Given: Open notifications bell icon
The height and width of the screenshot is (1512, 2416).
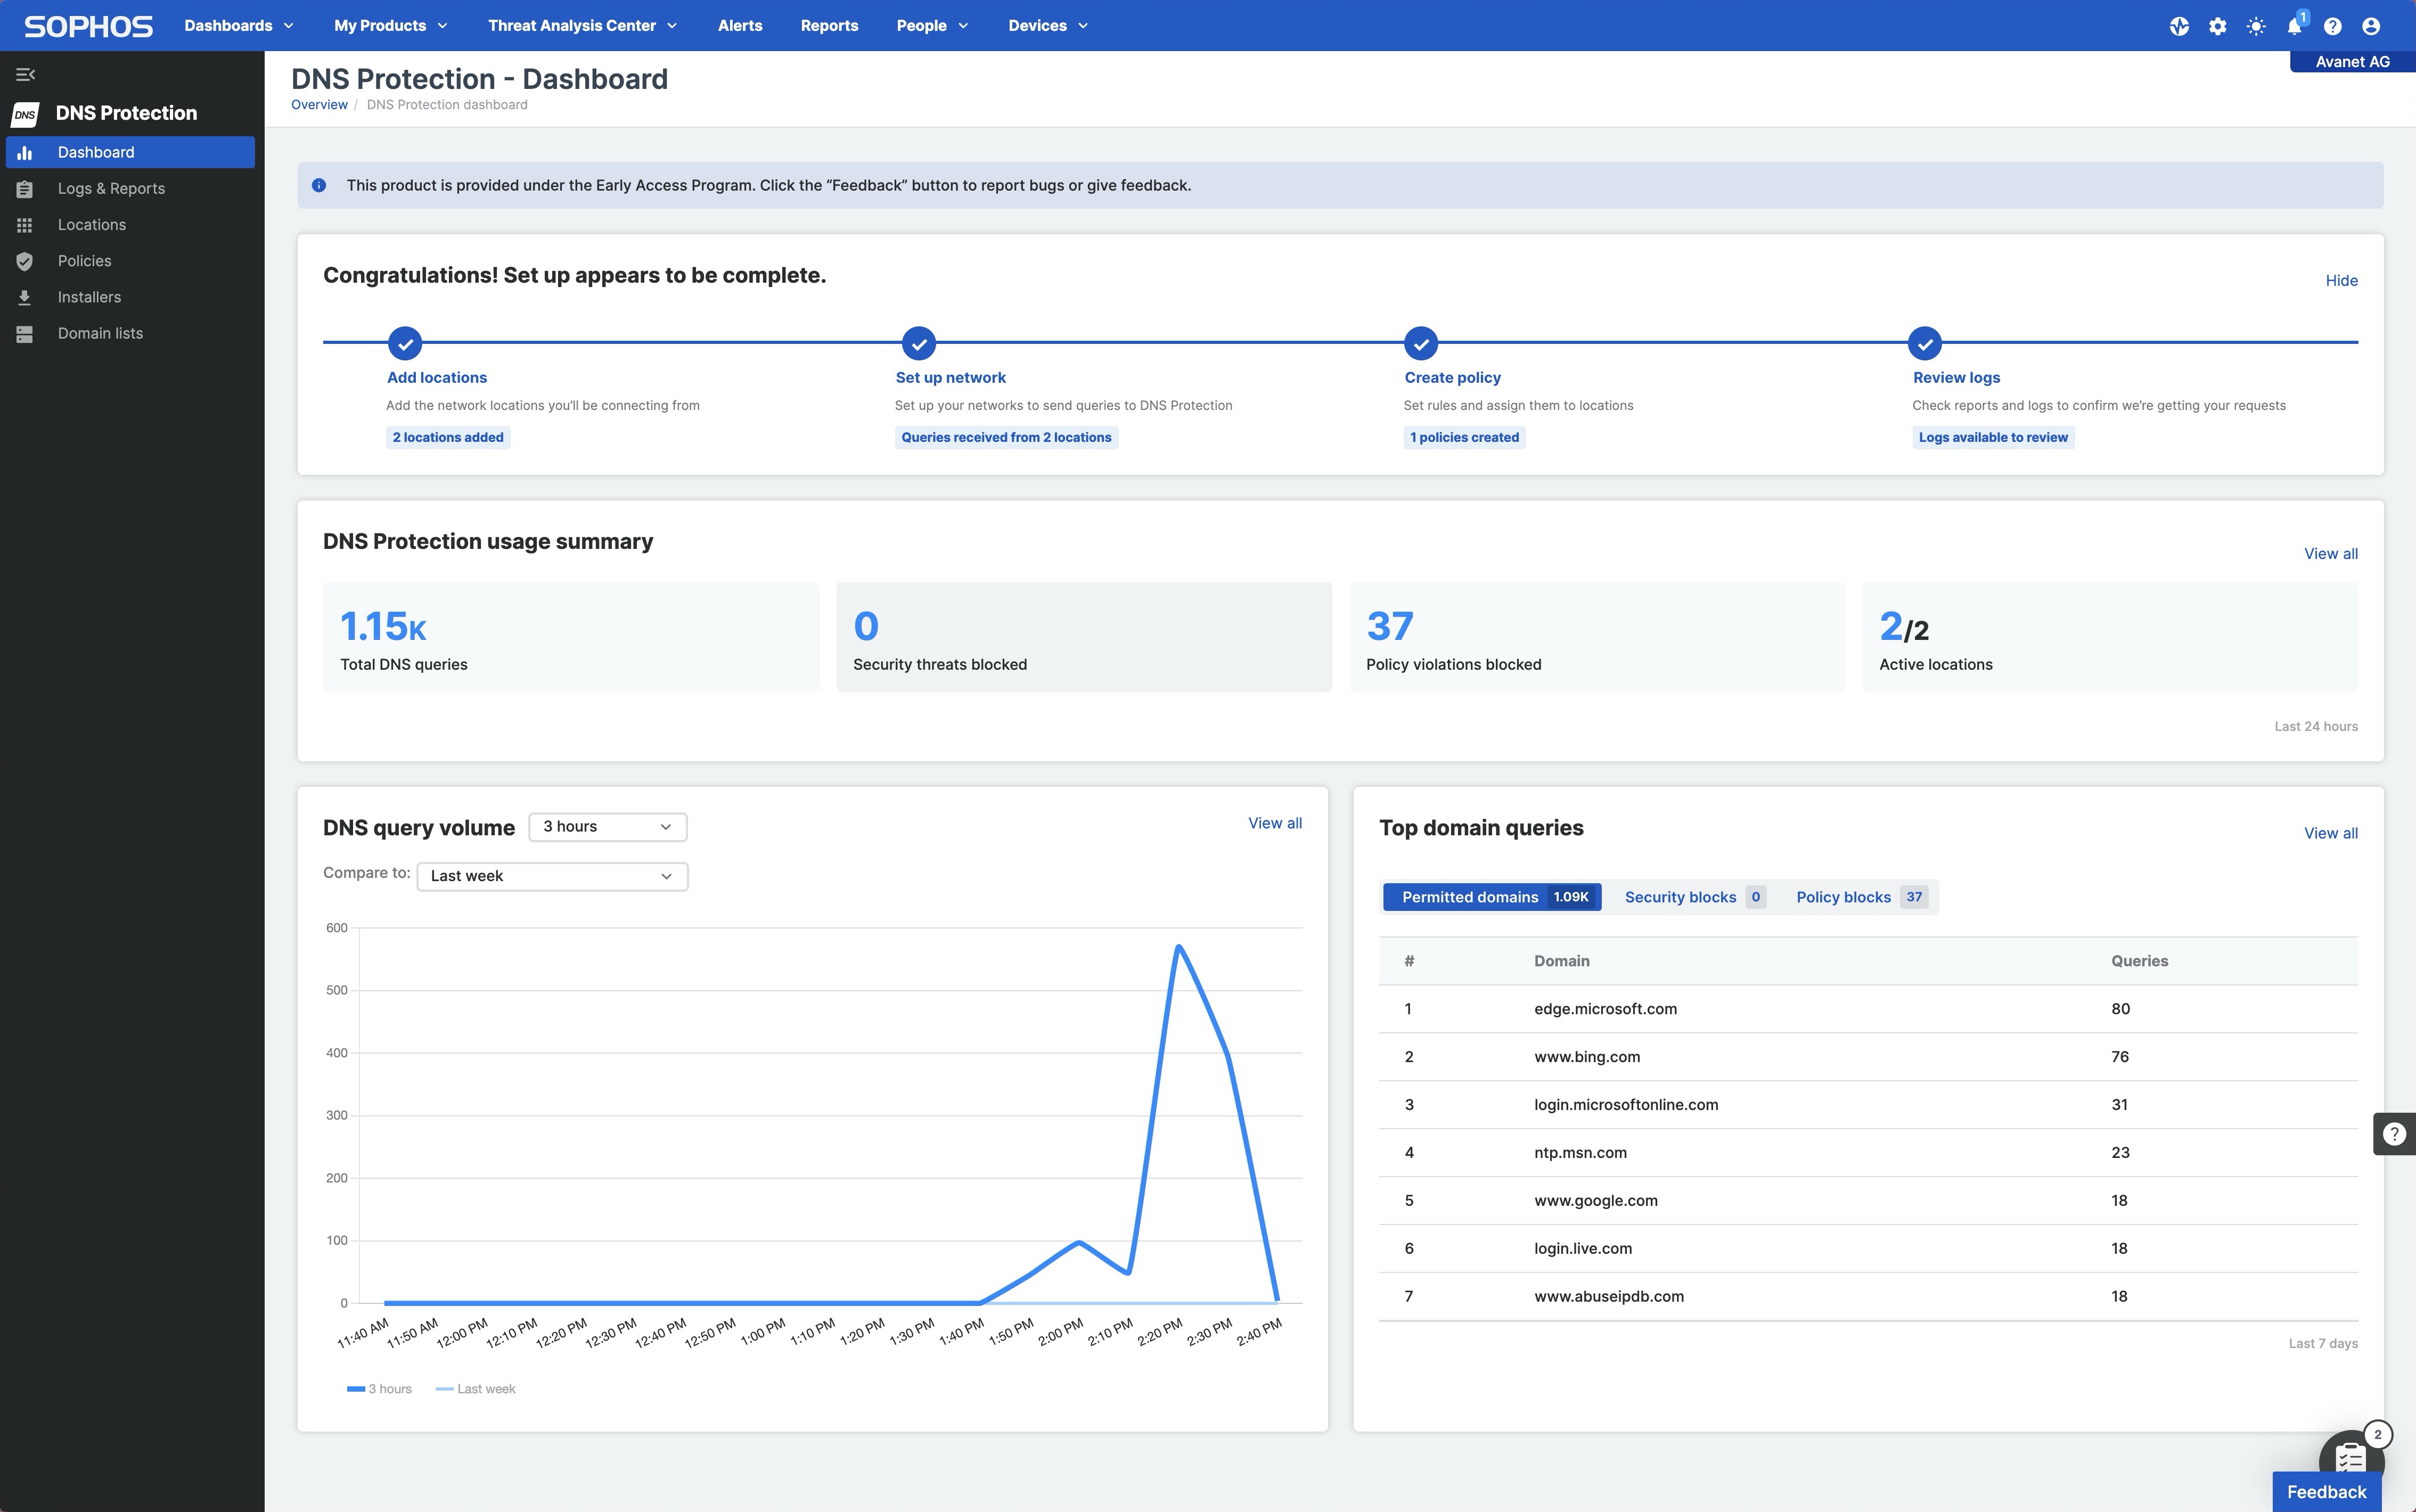Looking at the screenshot, I should (x=2295, y=26).
